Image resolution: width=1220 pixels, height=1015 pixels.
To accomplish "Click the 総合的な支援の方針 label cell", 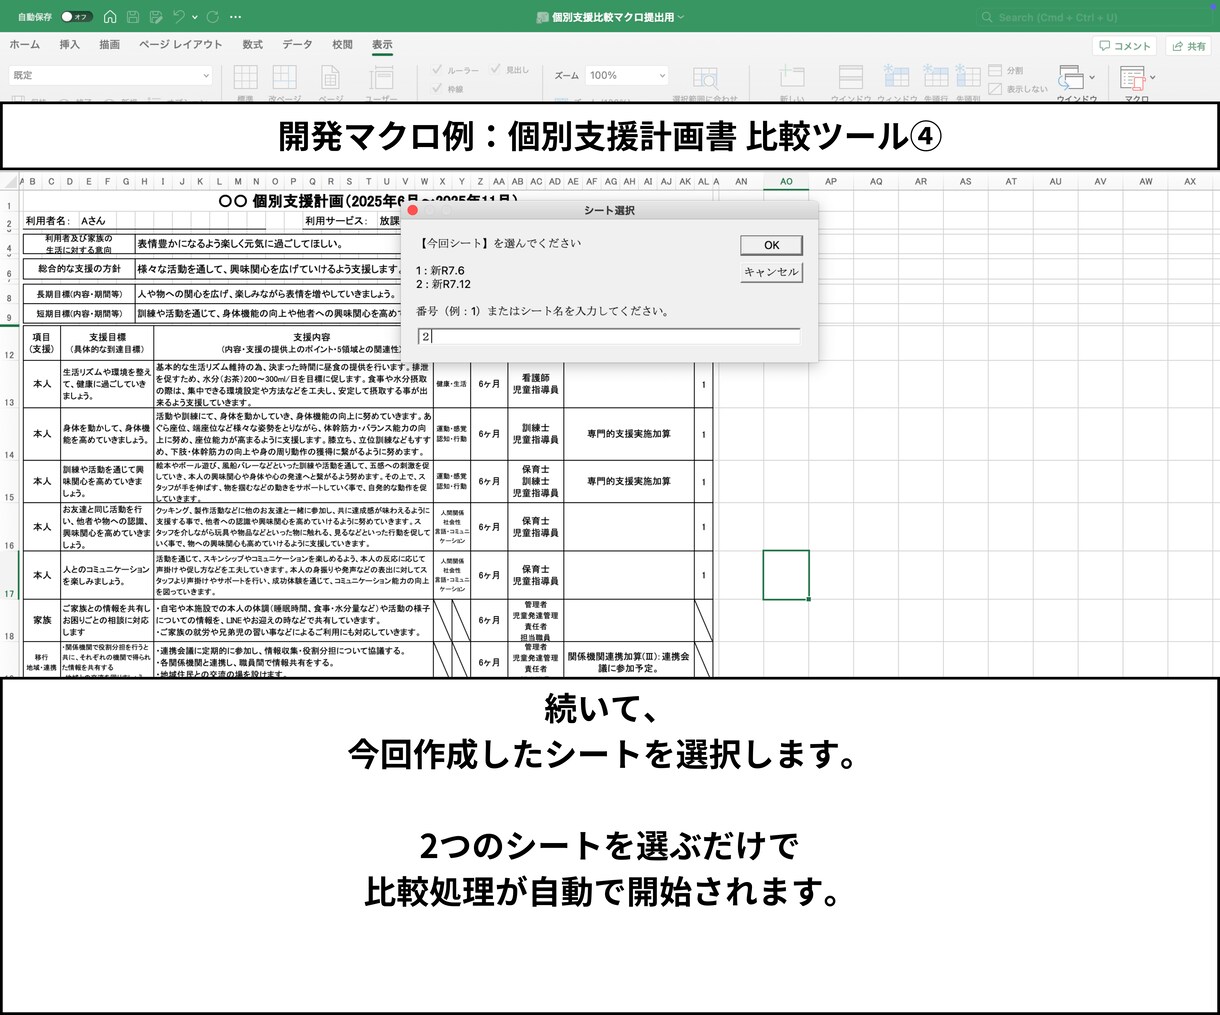I will (79, 269).
